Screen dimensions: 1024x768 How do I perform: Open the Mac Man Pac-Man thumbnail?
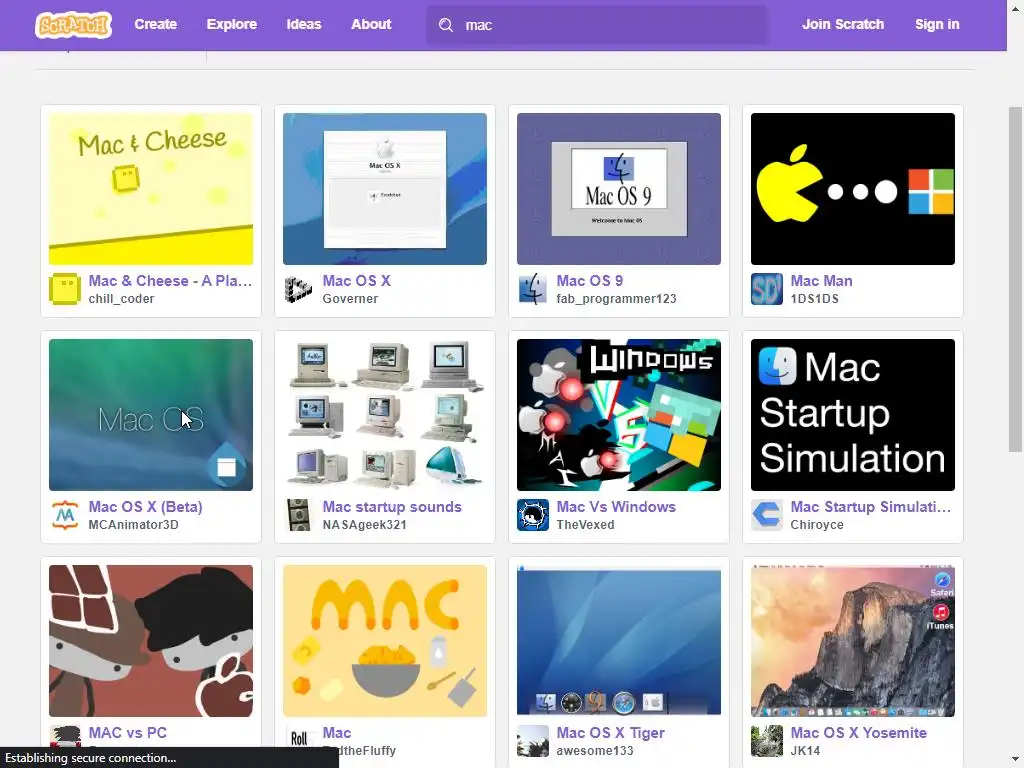pos(853,189)
